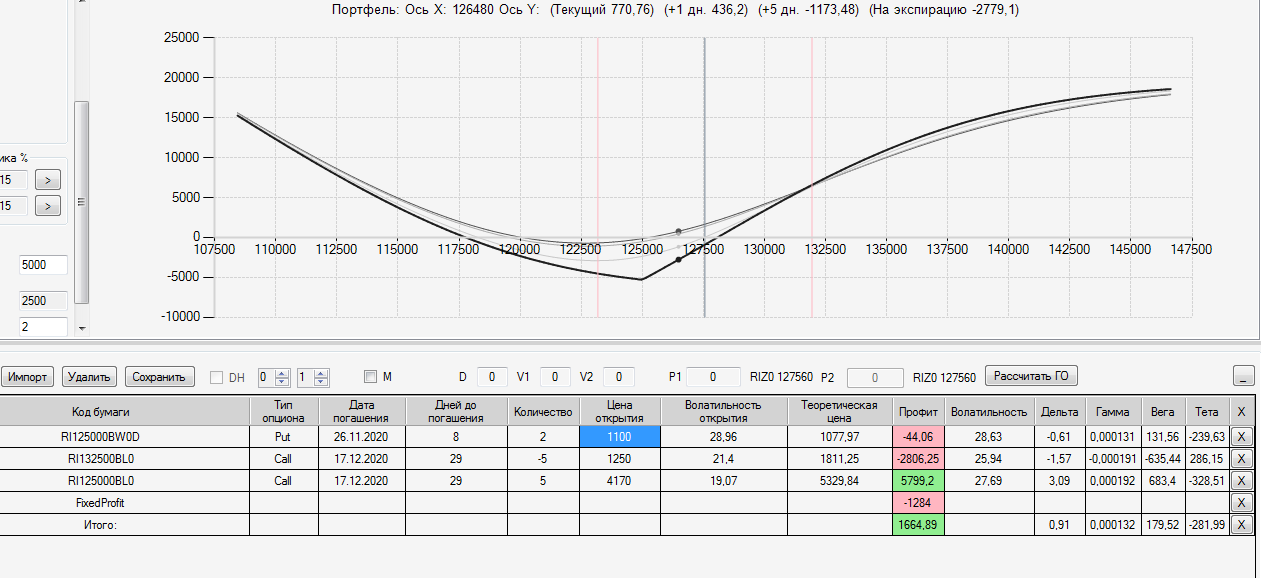Click the lower right-arrow button in left panel
The image size is (1261, 578).
[48, 206]
